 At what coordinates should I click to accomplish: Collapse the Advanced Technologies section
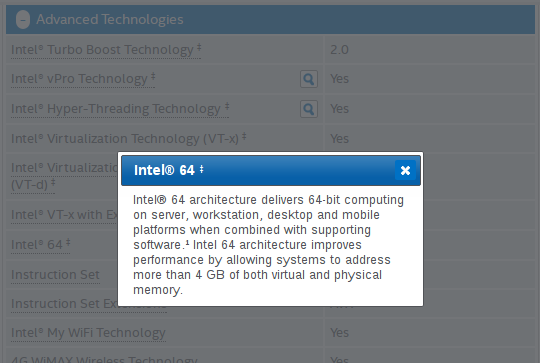click(x=23, y=20)
